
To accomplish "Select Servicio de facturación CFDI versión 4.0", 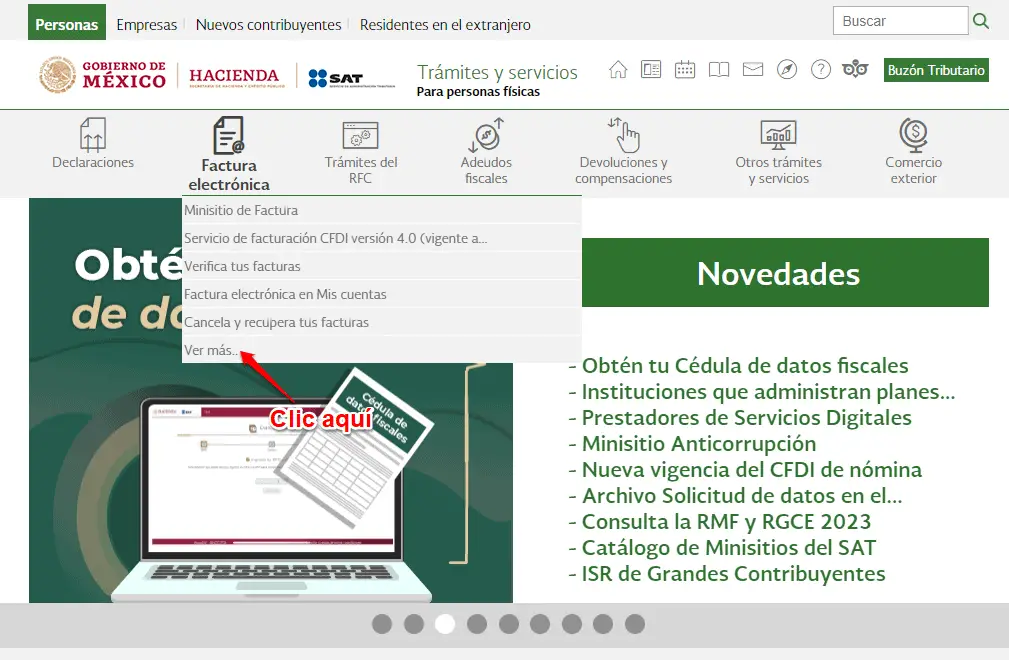I will click(x=382, y=238).
